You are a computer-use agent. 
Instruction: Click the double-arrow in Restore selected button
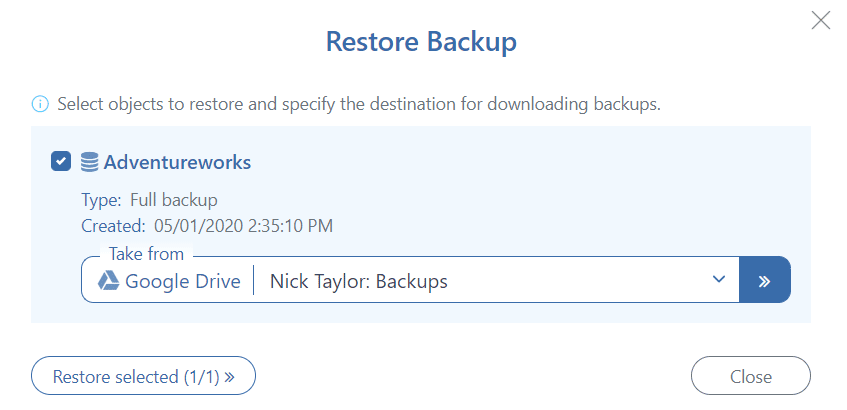tap(229, 377)
